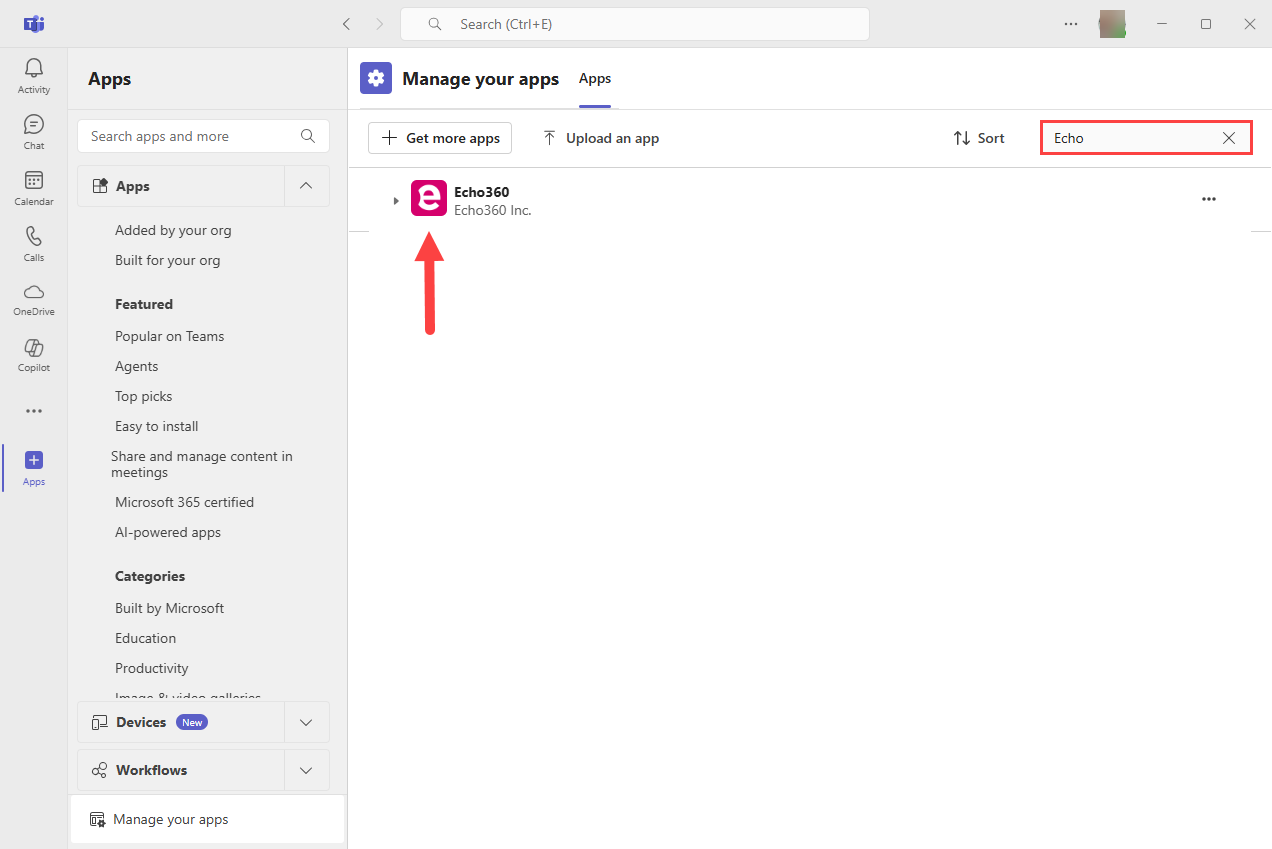Click the Categories heading

(x=150, y=576)
